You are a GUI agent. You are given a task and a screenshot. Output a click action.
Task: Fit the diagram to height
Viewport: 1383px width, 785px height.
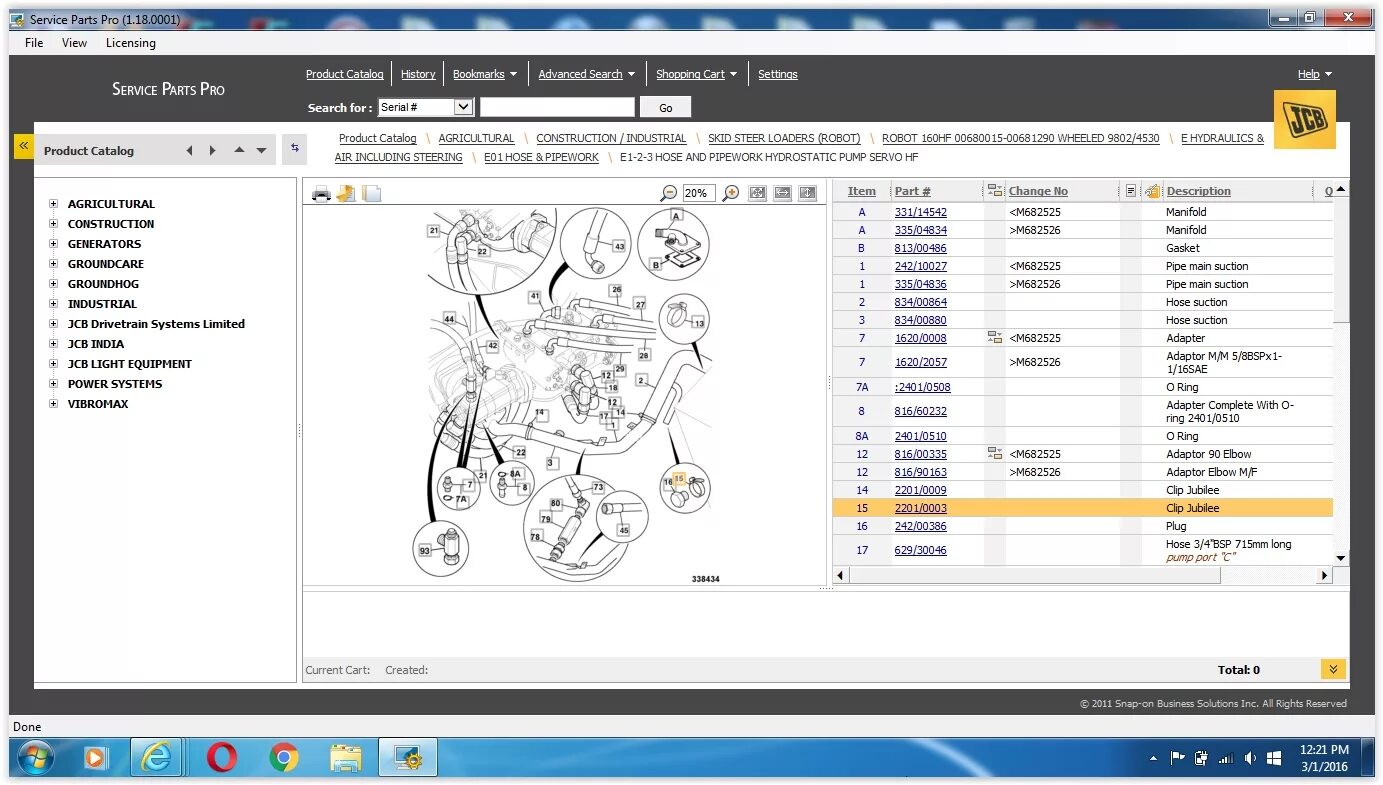(x=808, y=193)
